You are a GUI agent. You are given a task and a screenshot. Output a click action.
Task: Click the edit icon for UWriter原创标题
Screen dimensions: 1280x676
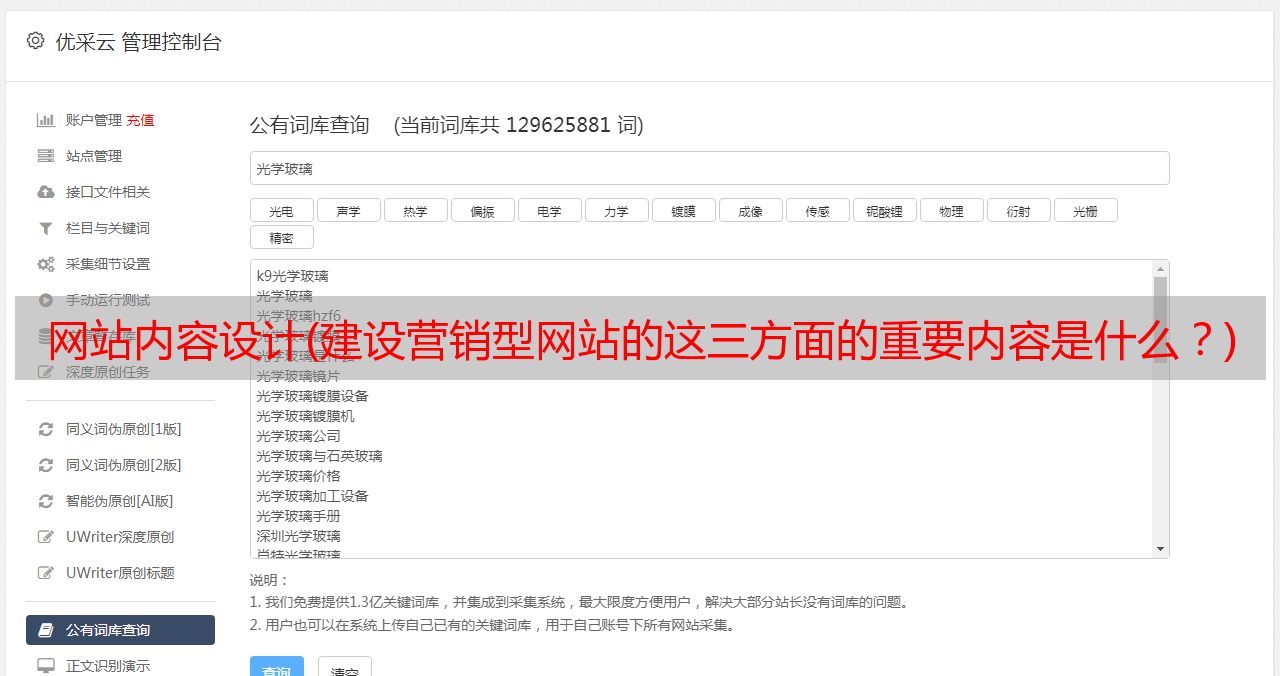(x=46, y=573)
